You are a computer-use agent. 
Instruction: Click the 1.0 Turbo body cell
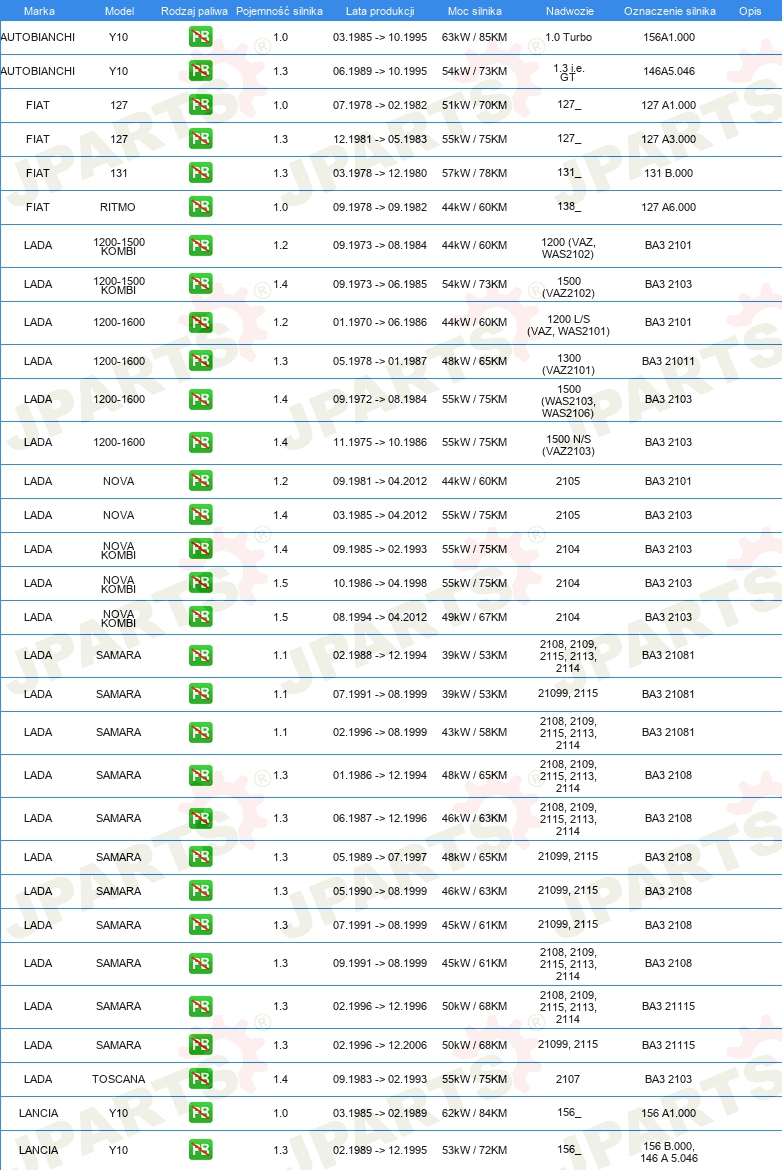pos(569,37)
